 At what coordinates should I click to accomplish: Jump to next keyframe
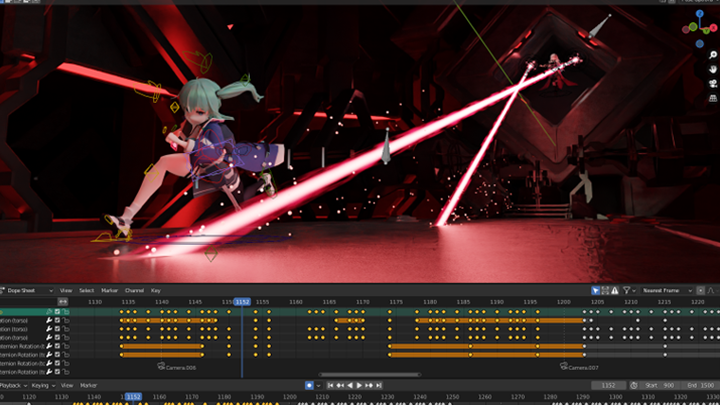pos(369,386)
